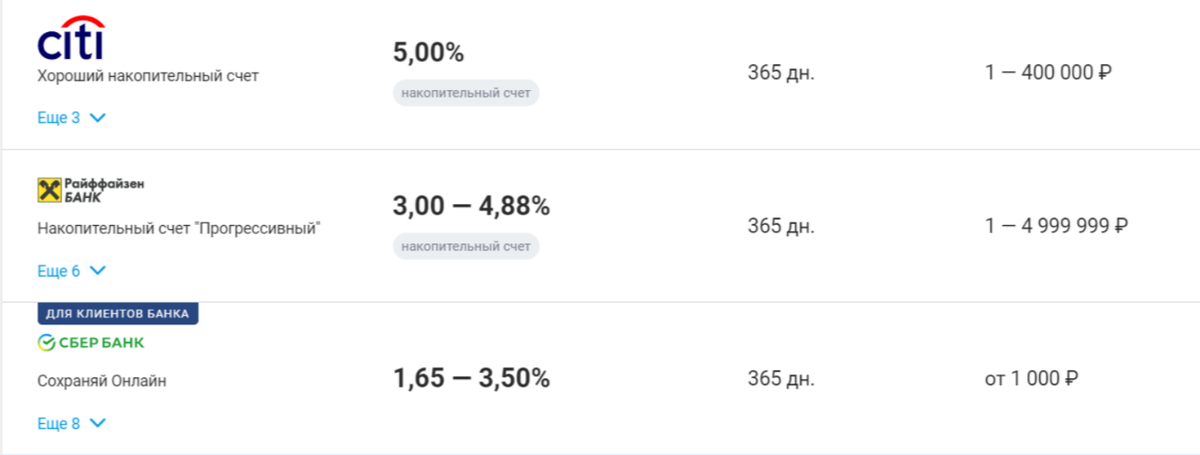Click the "накопительный счет" tag under Raiffeisen rate
The width and height of the screenshot is (1200, 455).
[466, 246]
